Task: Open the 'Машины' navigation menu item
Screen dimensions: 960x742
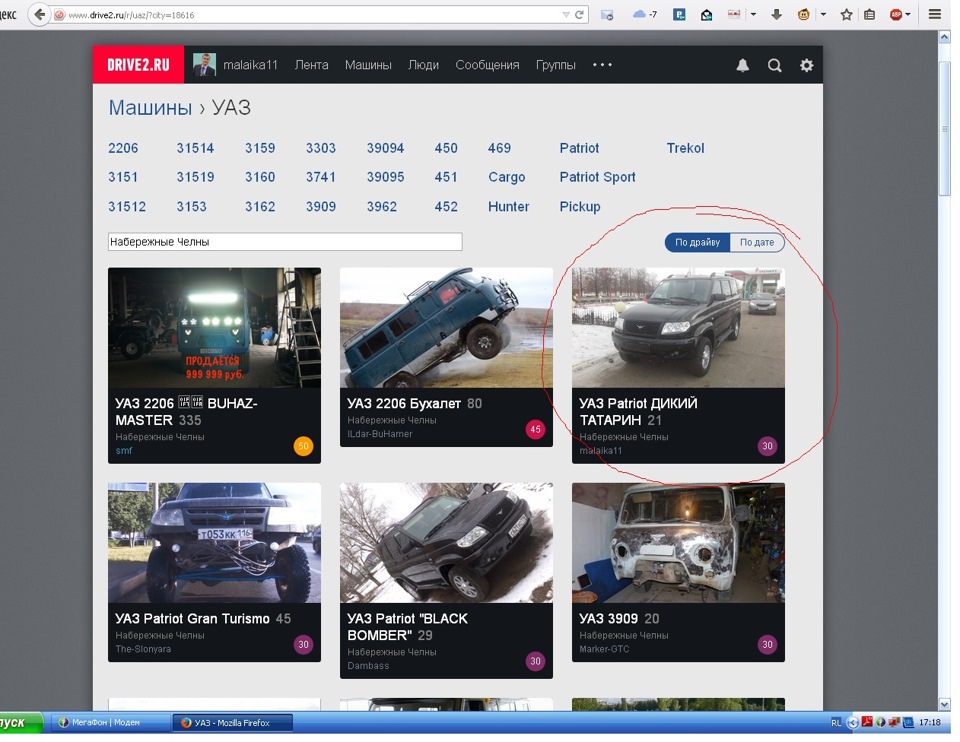Action: pos(368,65)
